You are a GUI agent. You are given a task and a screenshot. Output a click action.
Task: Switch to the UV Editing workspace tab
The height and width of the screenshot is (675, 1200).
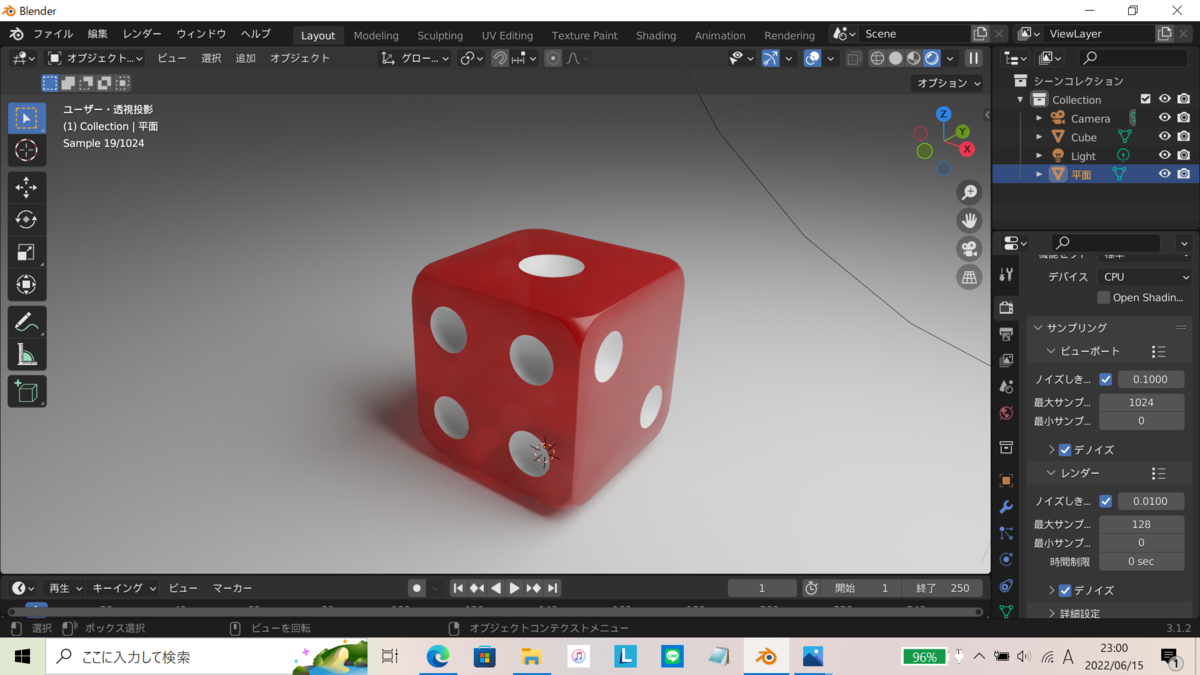507,35
